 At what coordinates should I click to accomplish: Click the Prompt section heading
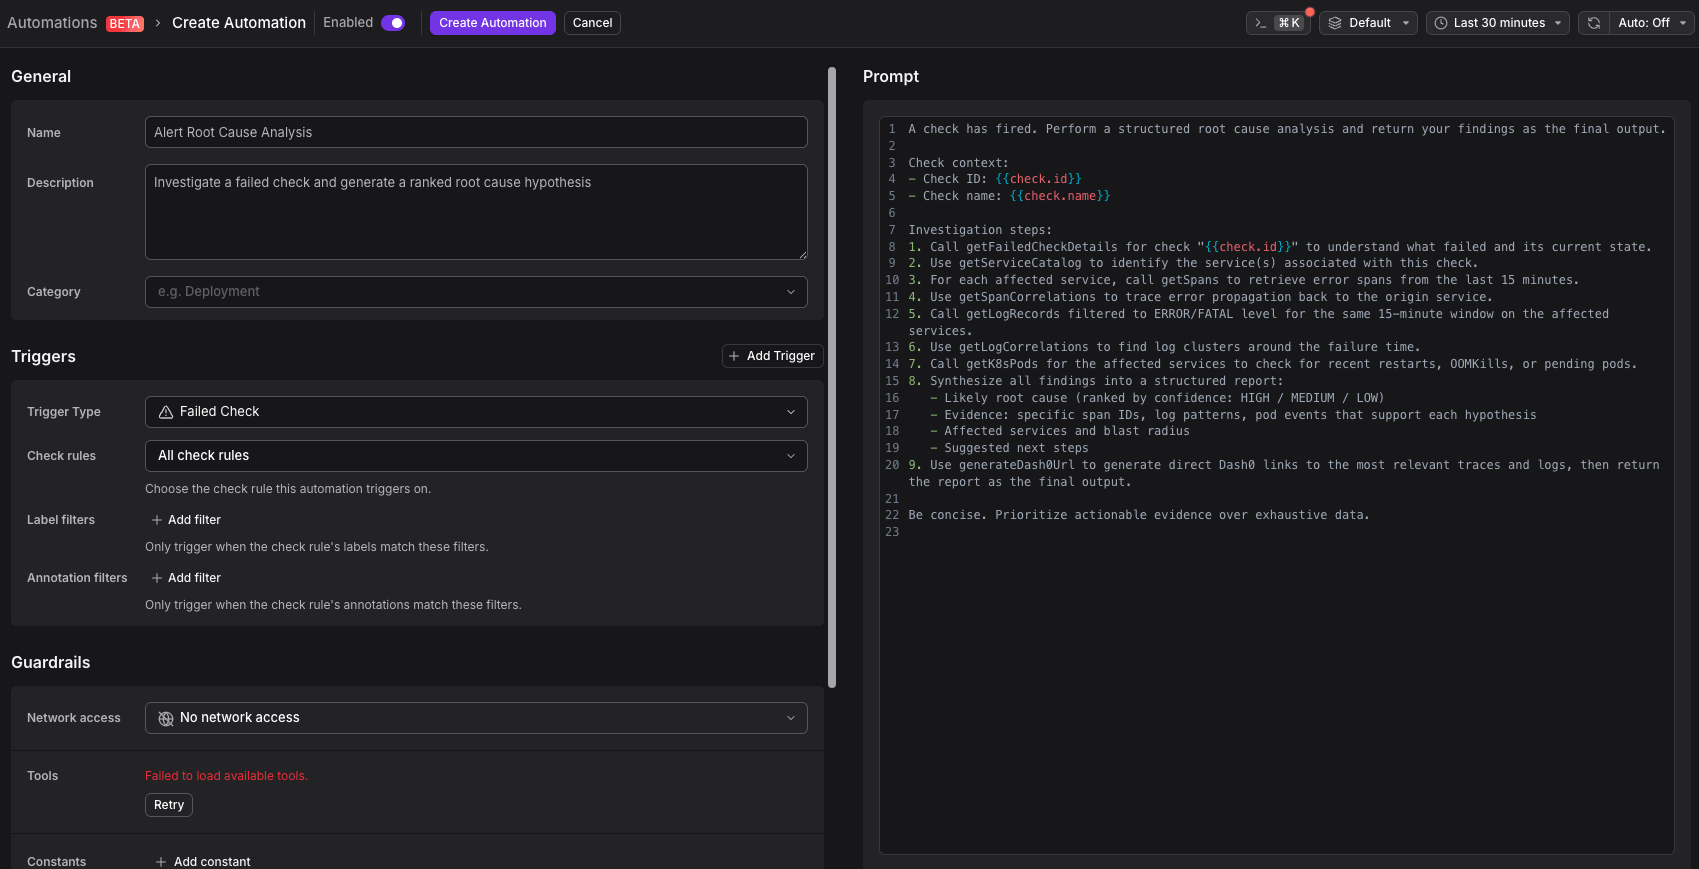pyautogui.click(x=891, y=77)
